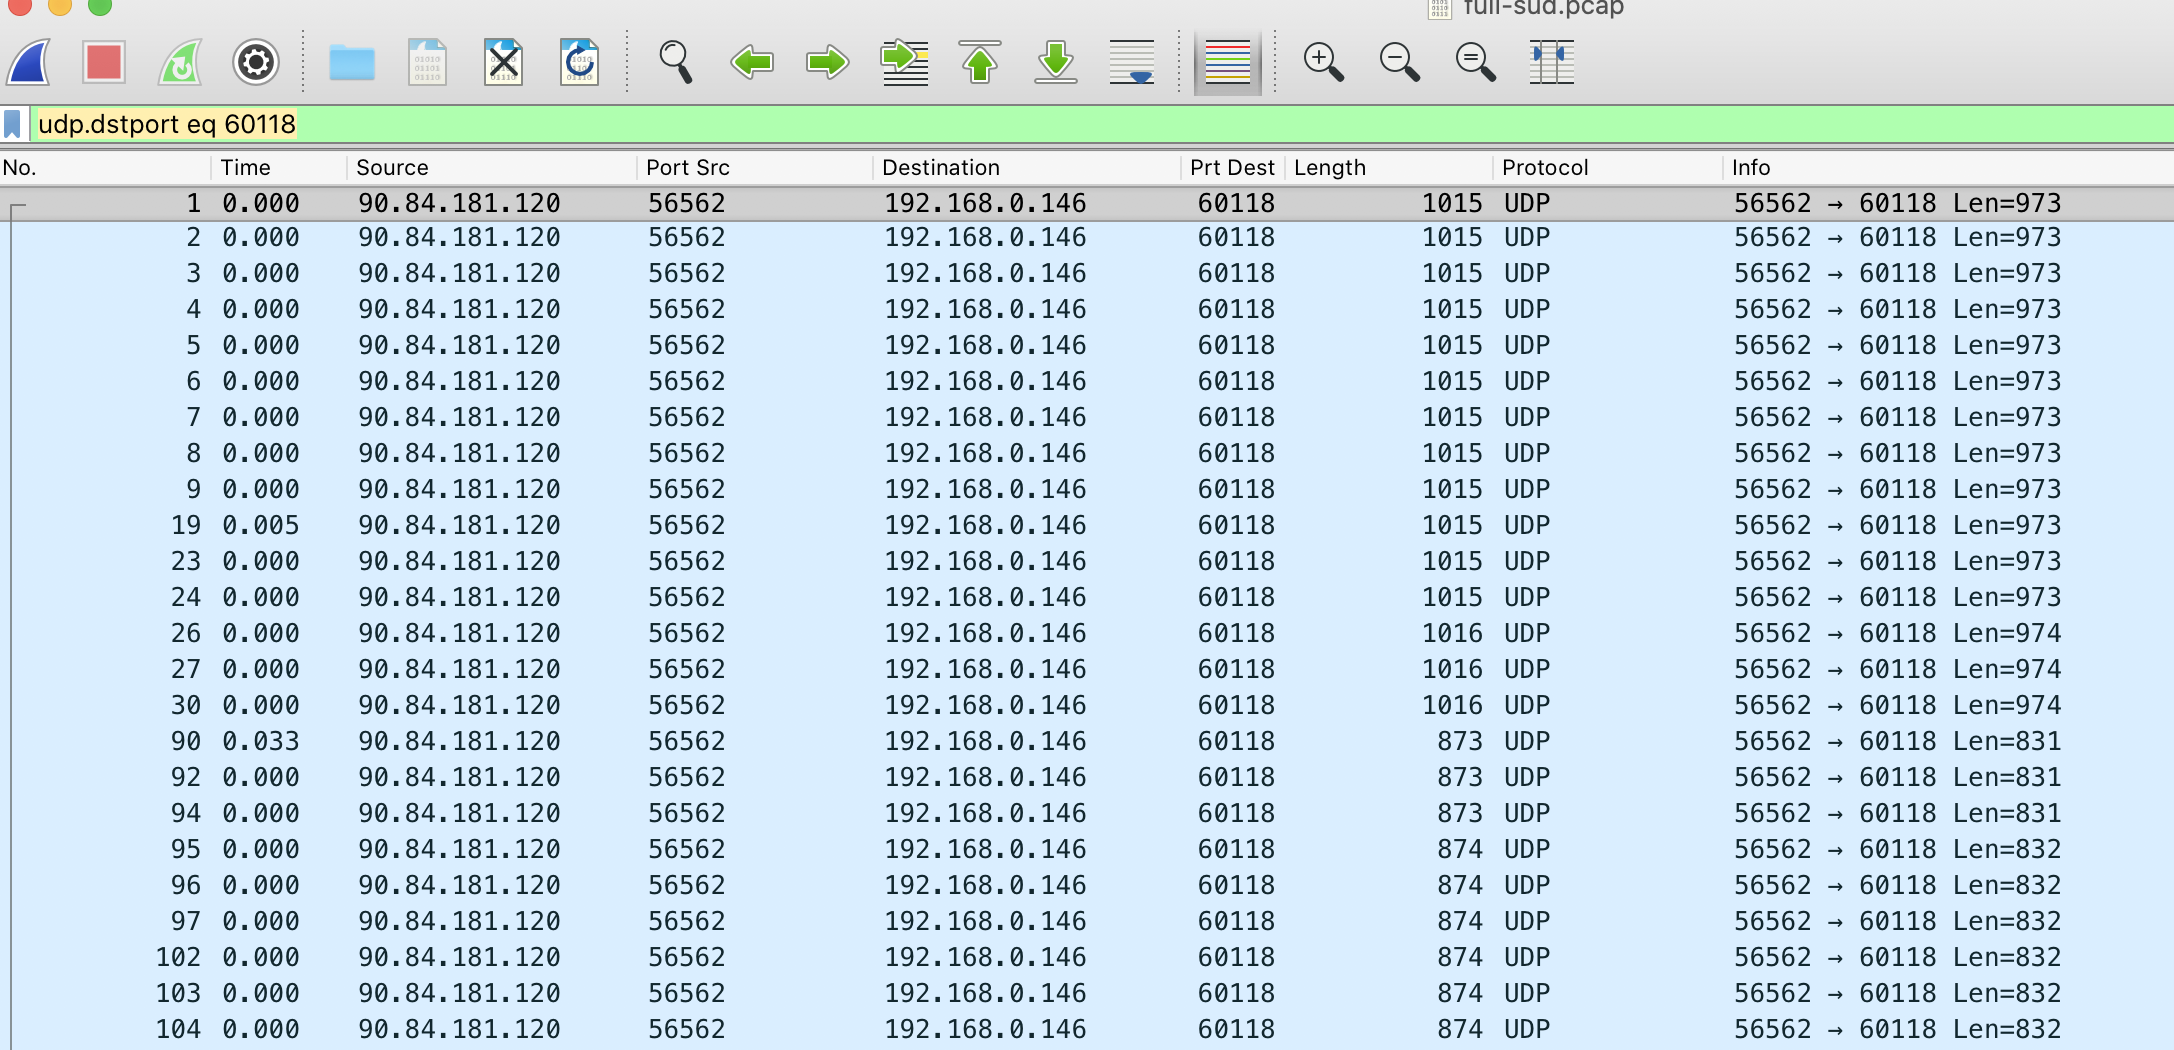
Task: Save the current capture
Action: tap(427, 62)
